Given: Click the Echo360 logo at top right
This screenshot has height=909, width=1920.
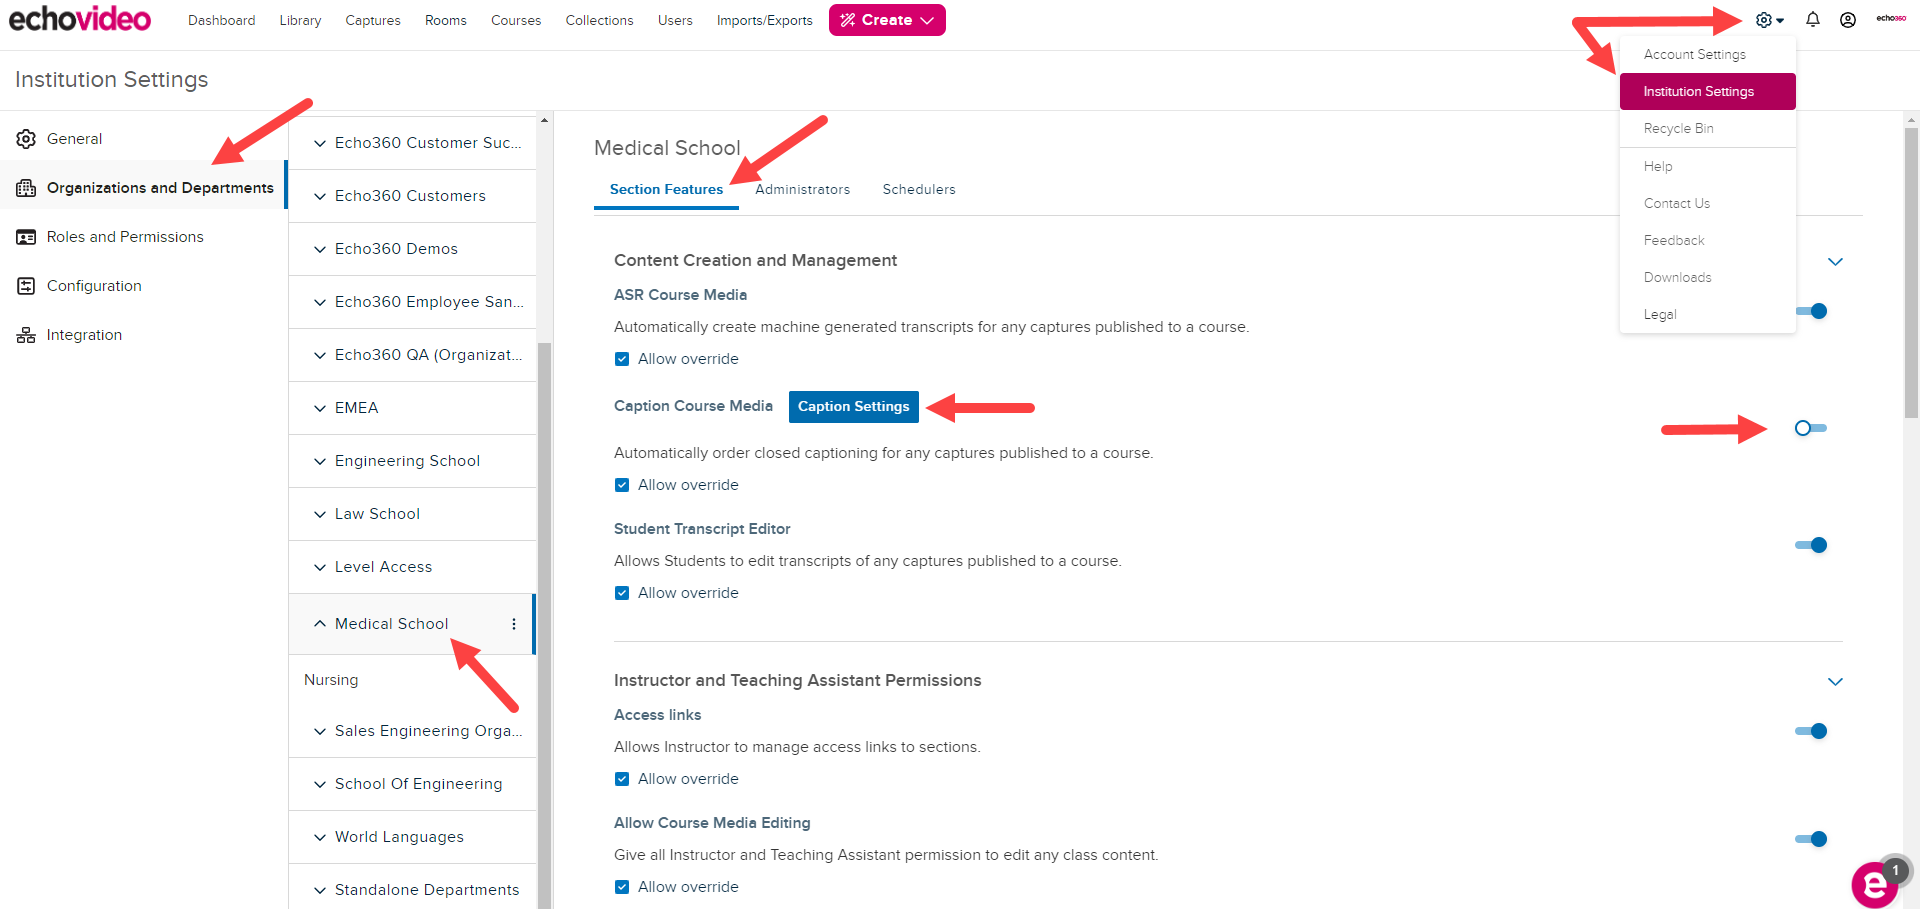Looking at the screenshot, I should coord(1891,19).
